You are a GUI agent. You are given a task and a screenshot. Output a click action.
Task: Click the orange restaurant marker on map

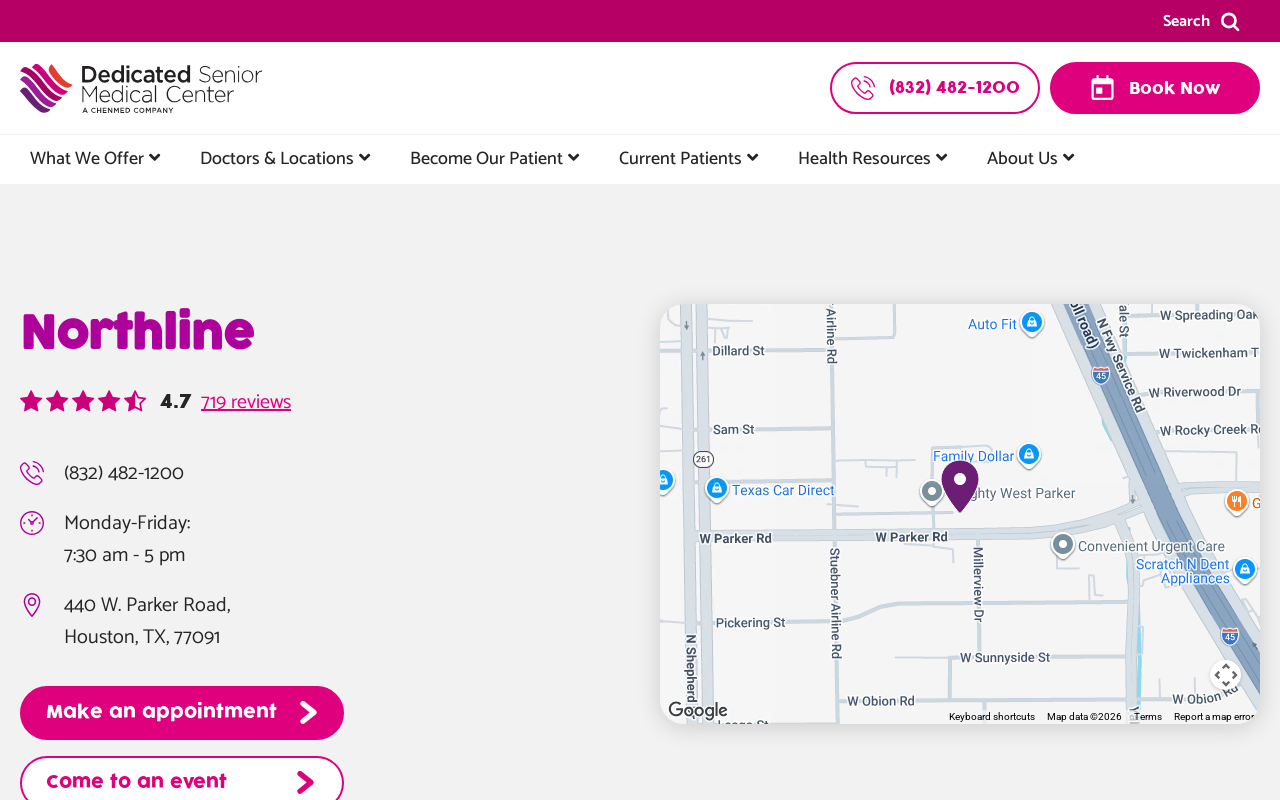[1237, 501]
